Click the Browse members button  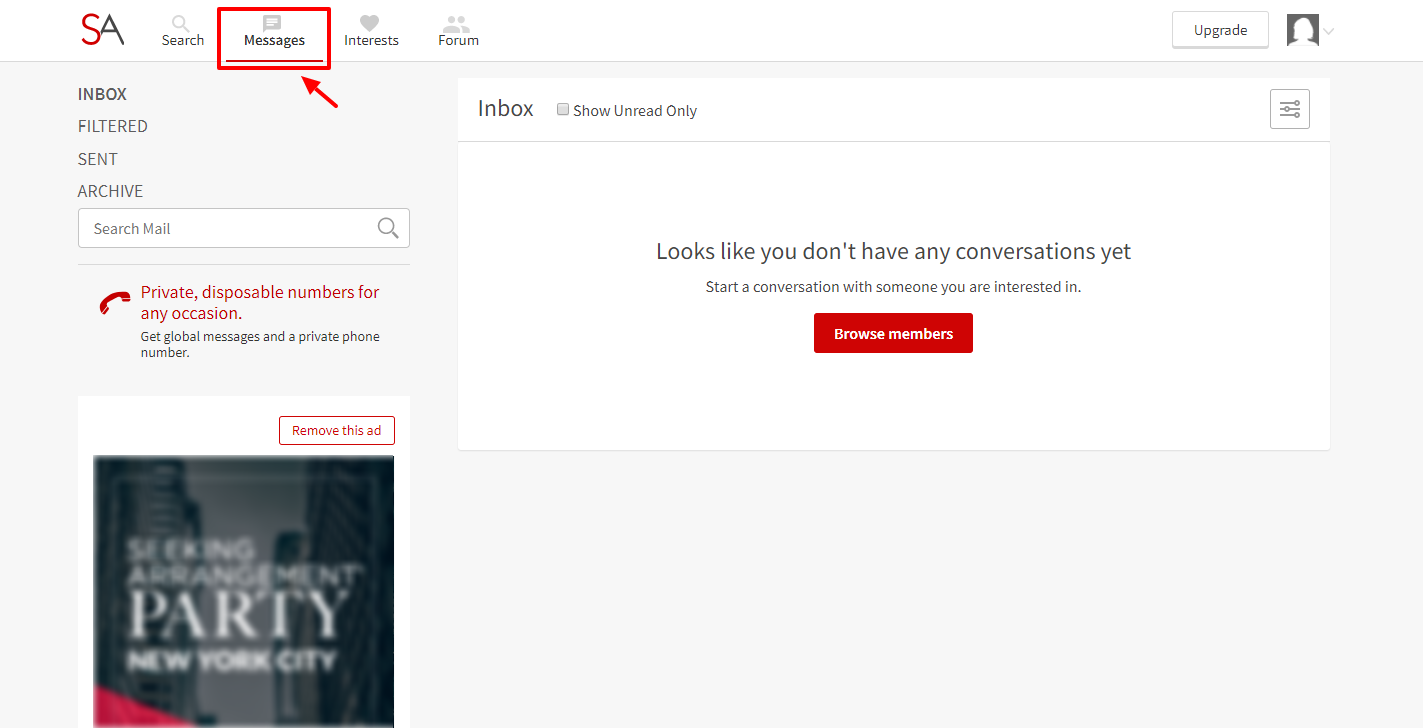coord(893,333)
